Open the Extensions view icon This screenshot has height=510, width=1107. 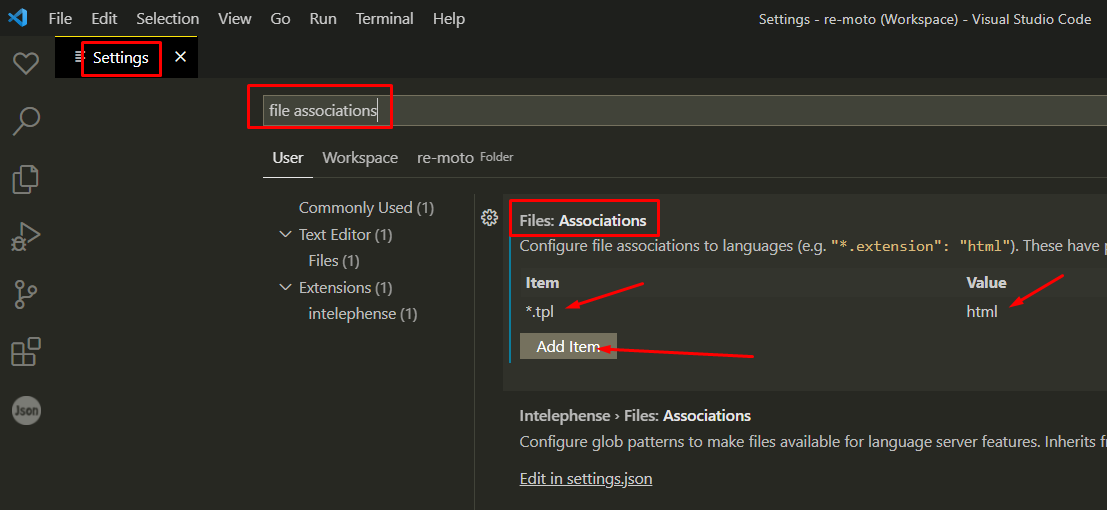(26, 352)
